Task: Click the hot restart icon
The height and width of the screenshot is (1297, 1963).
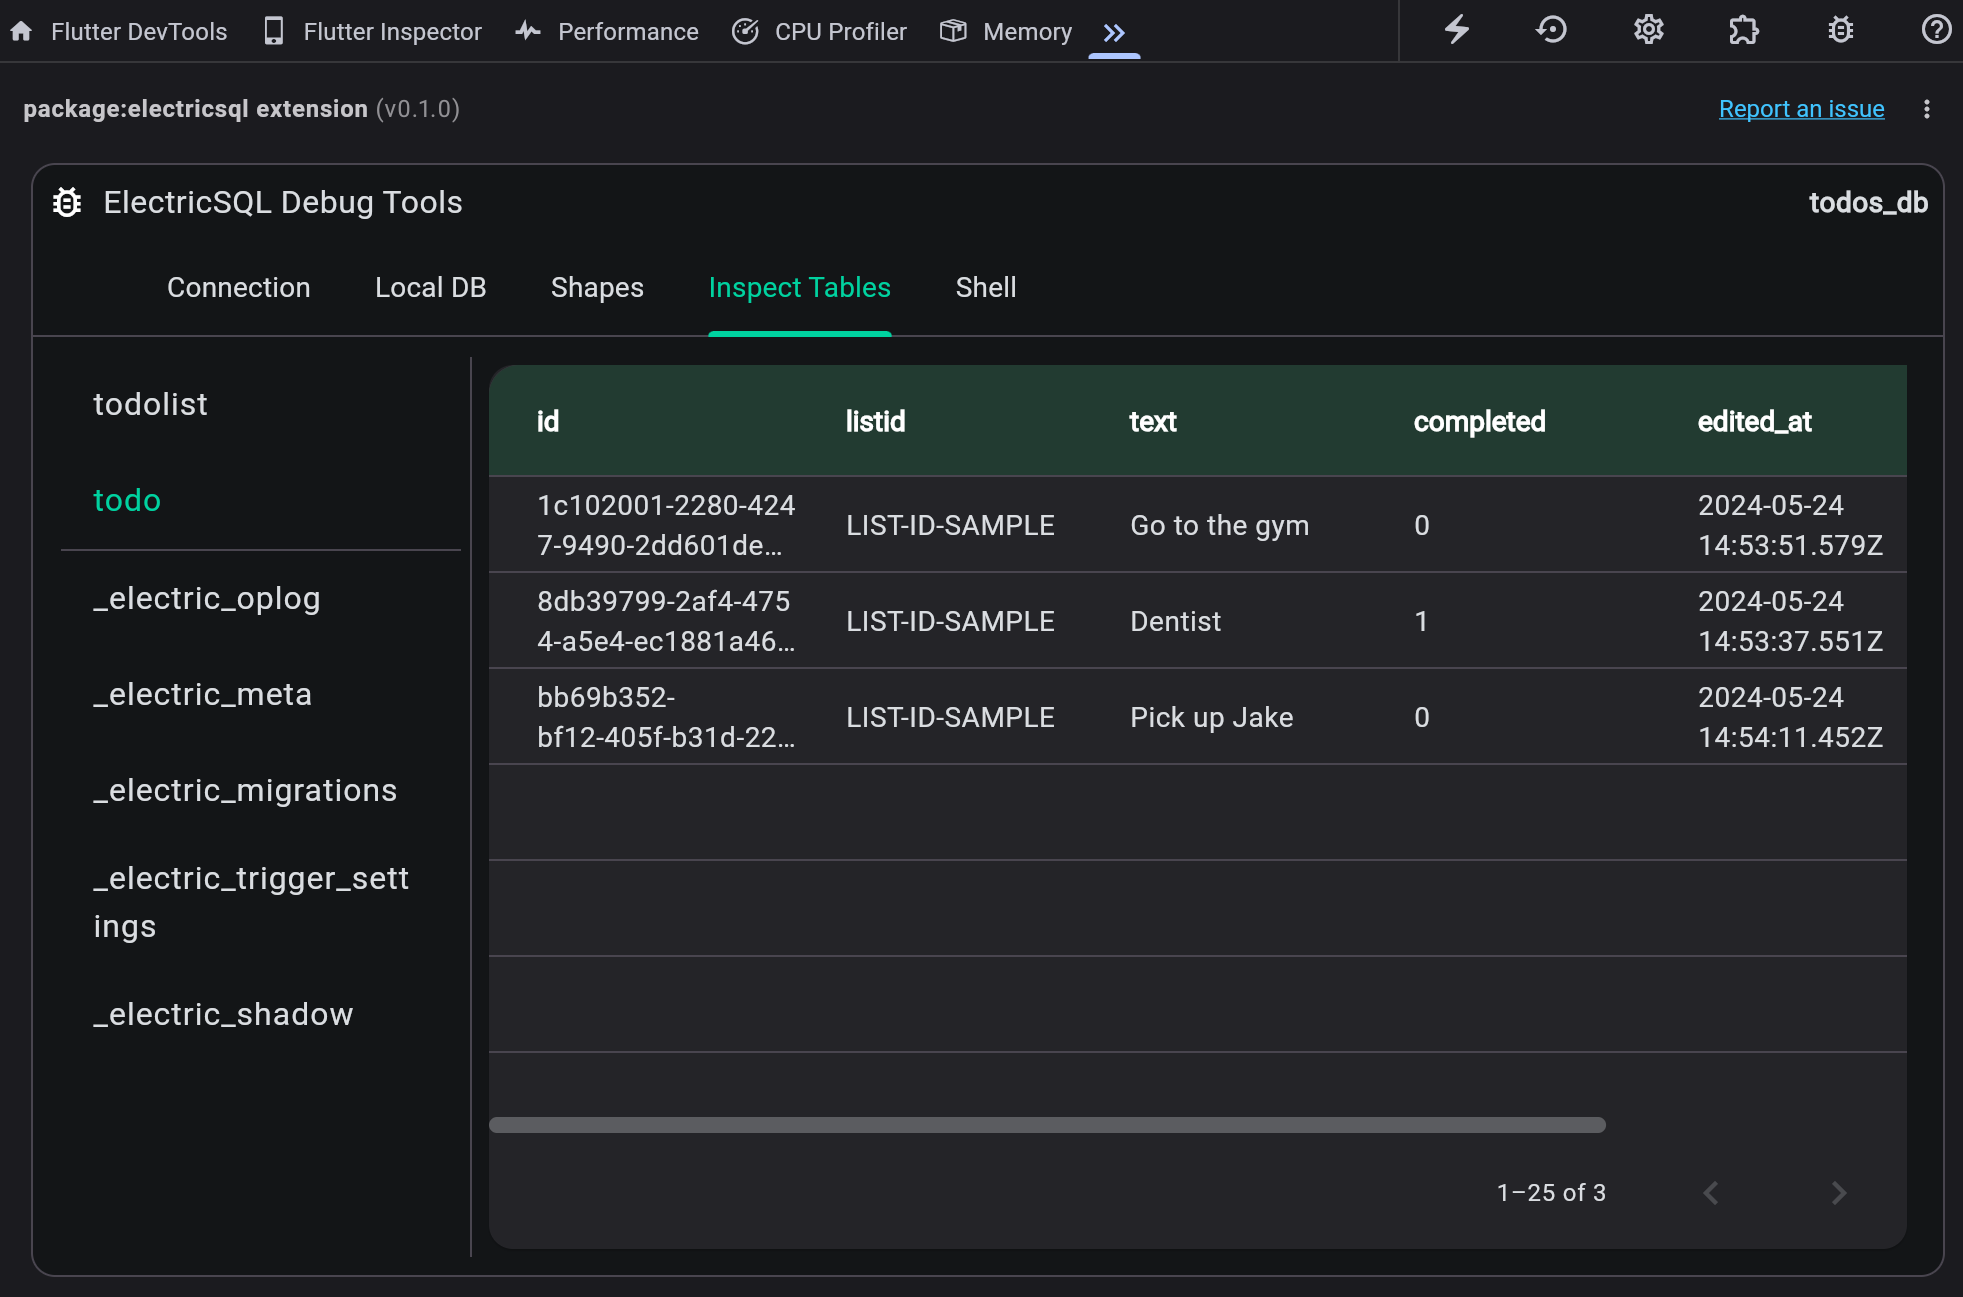Action: coord(1551,29)
